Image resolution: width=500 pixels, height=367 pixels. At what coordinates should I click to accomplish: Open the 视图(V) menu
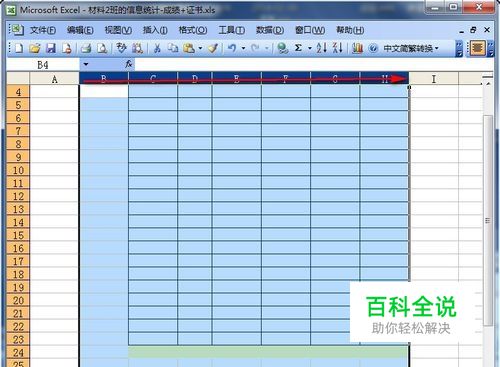point(118,30)
